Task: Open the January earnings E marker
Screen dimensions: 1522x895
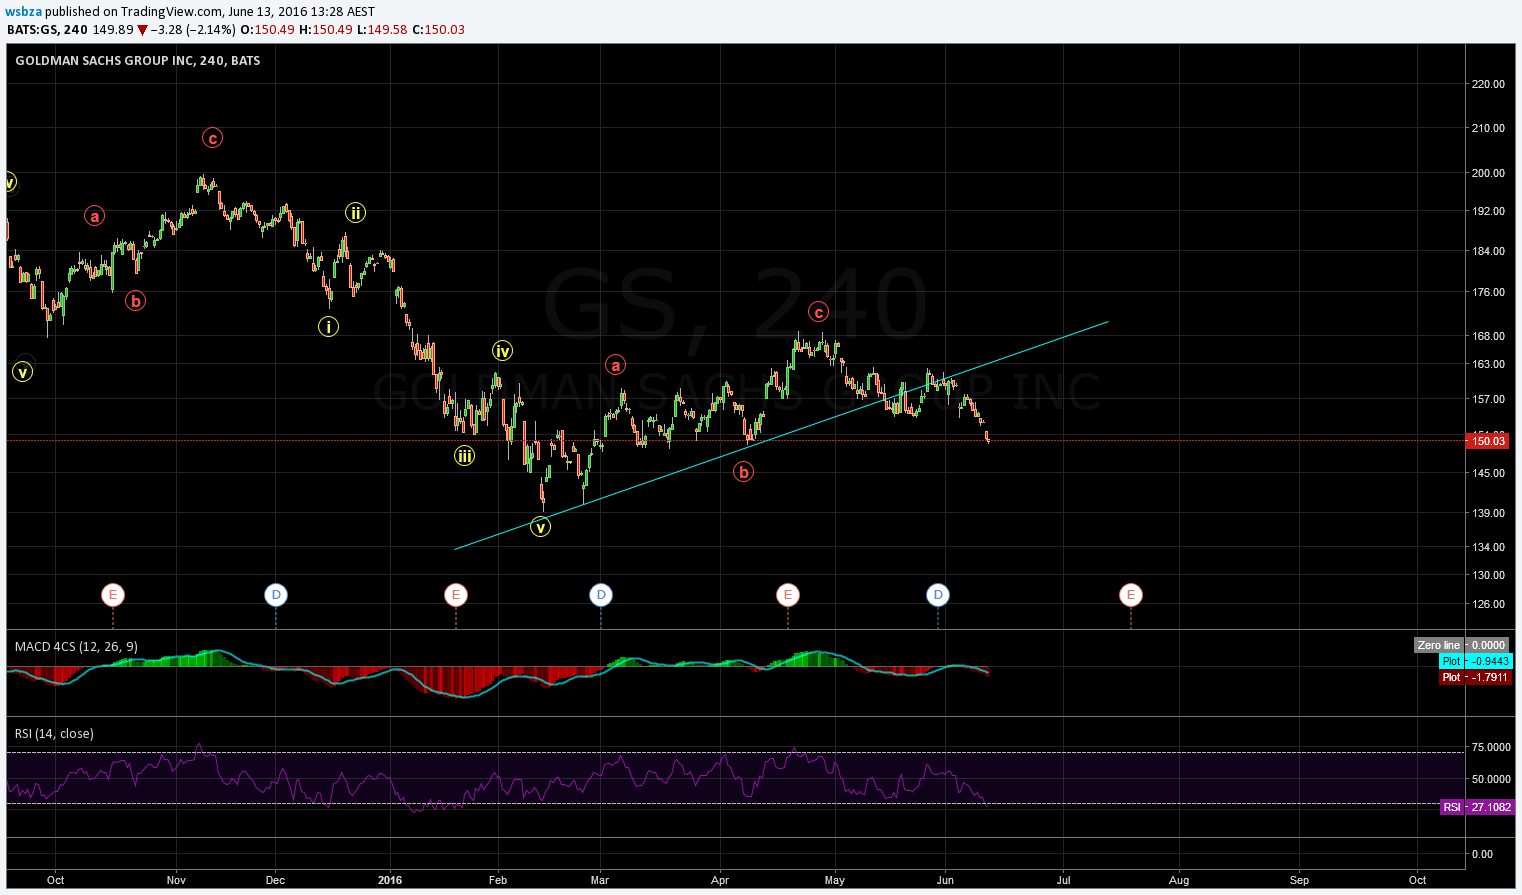Action: (x=455, y=595)
